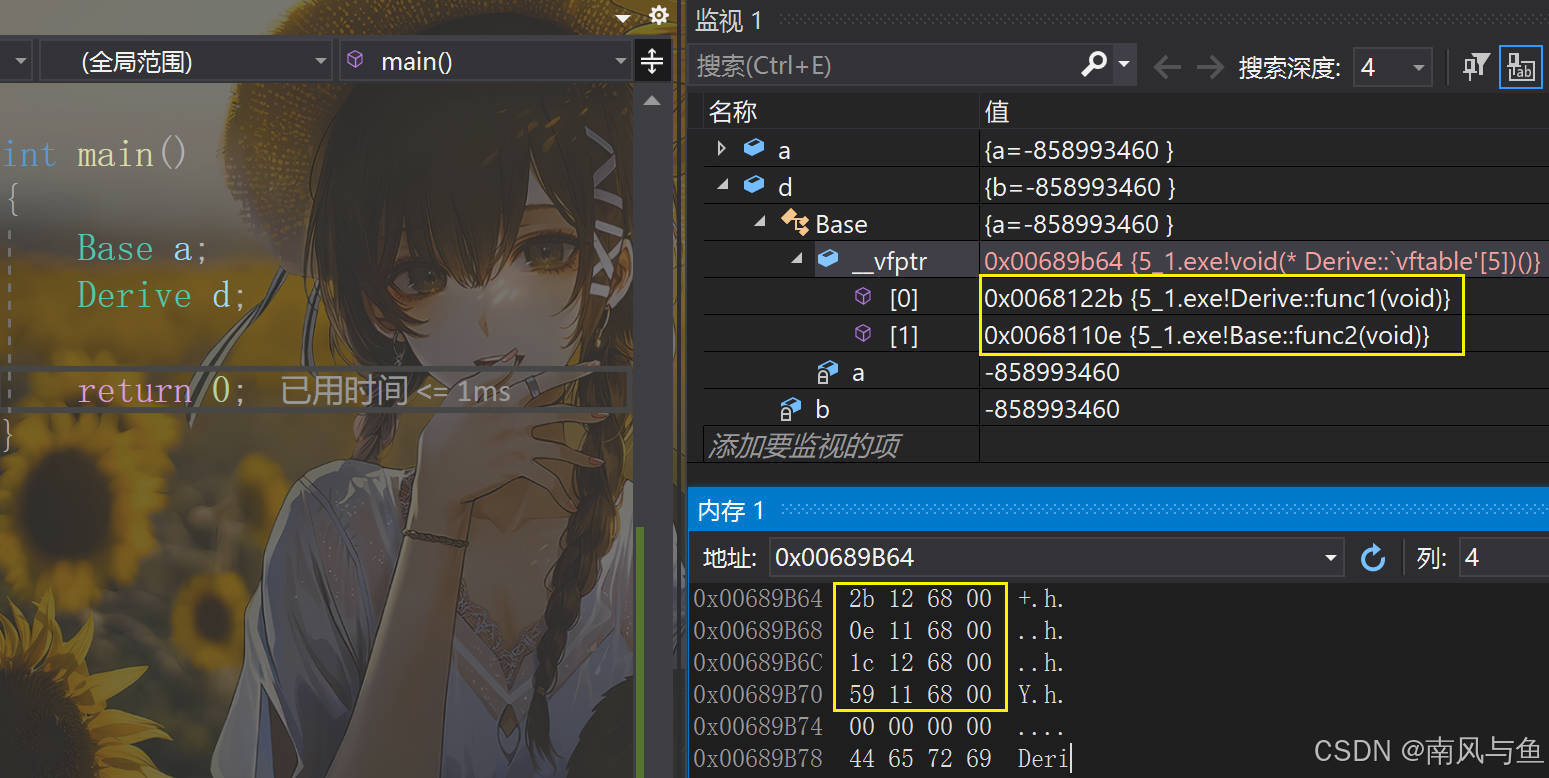This screenshot has width=1549, height=778.
Task: Click the 'int main()' code line
Action: 94,155
